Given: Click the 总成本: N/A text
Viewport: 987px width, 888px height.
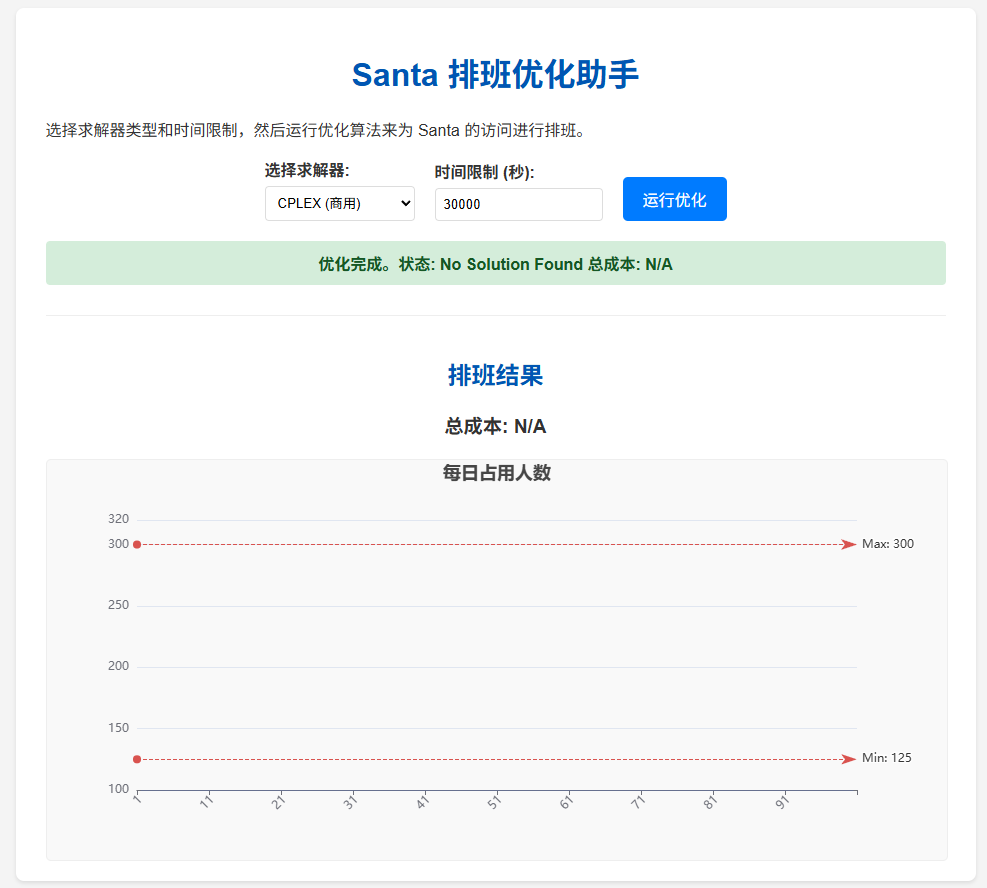Looking at the screenshot, I should point(495,426).
